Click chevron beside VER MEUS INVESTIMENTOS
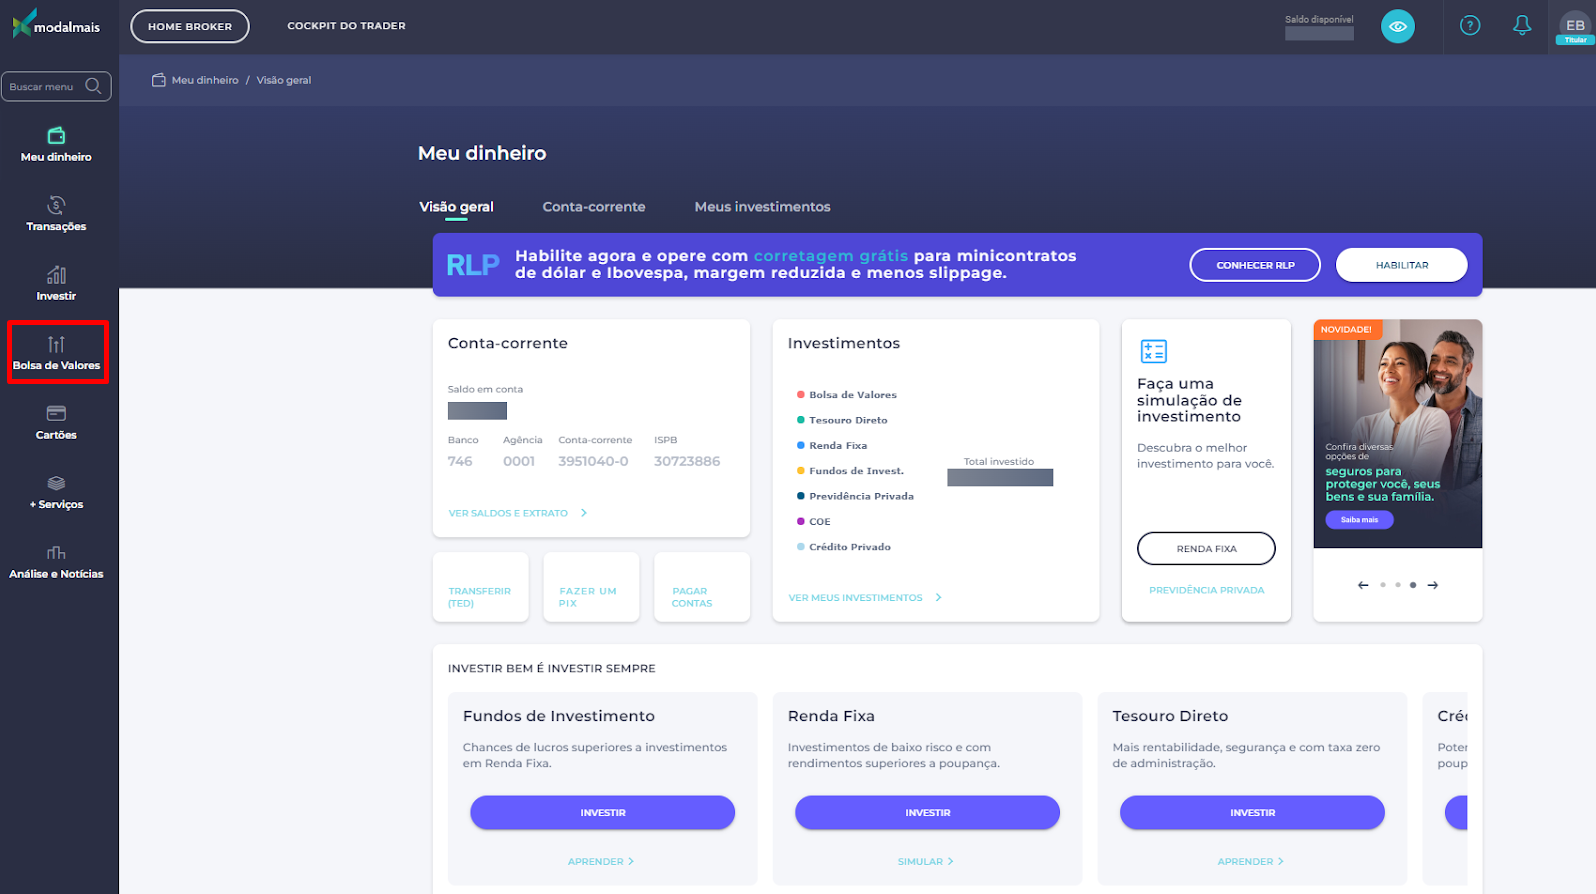Image resolution: width=1596 pixels, height=894 pixels. pyautogui.click(x=938, y=598)
